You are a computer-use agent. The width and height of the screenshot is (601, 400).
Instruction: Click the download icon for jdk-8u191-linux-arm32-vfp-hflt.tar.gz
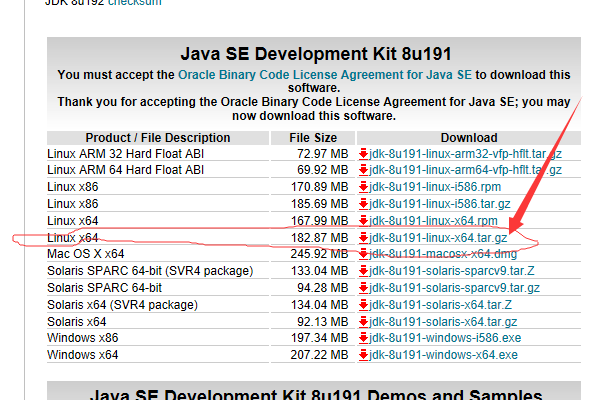click(x=363, y=154)
